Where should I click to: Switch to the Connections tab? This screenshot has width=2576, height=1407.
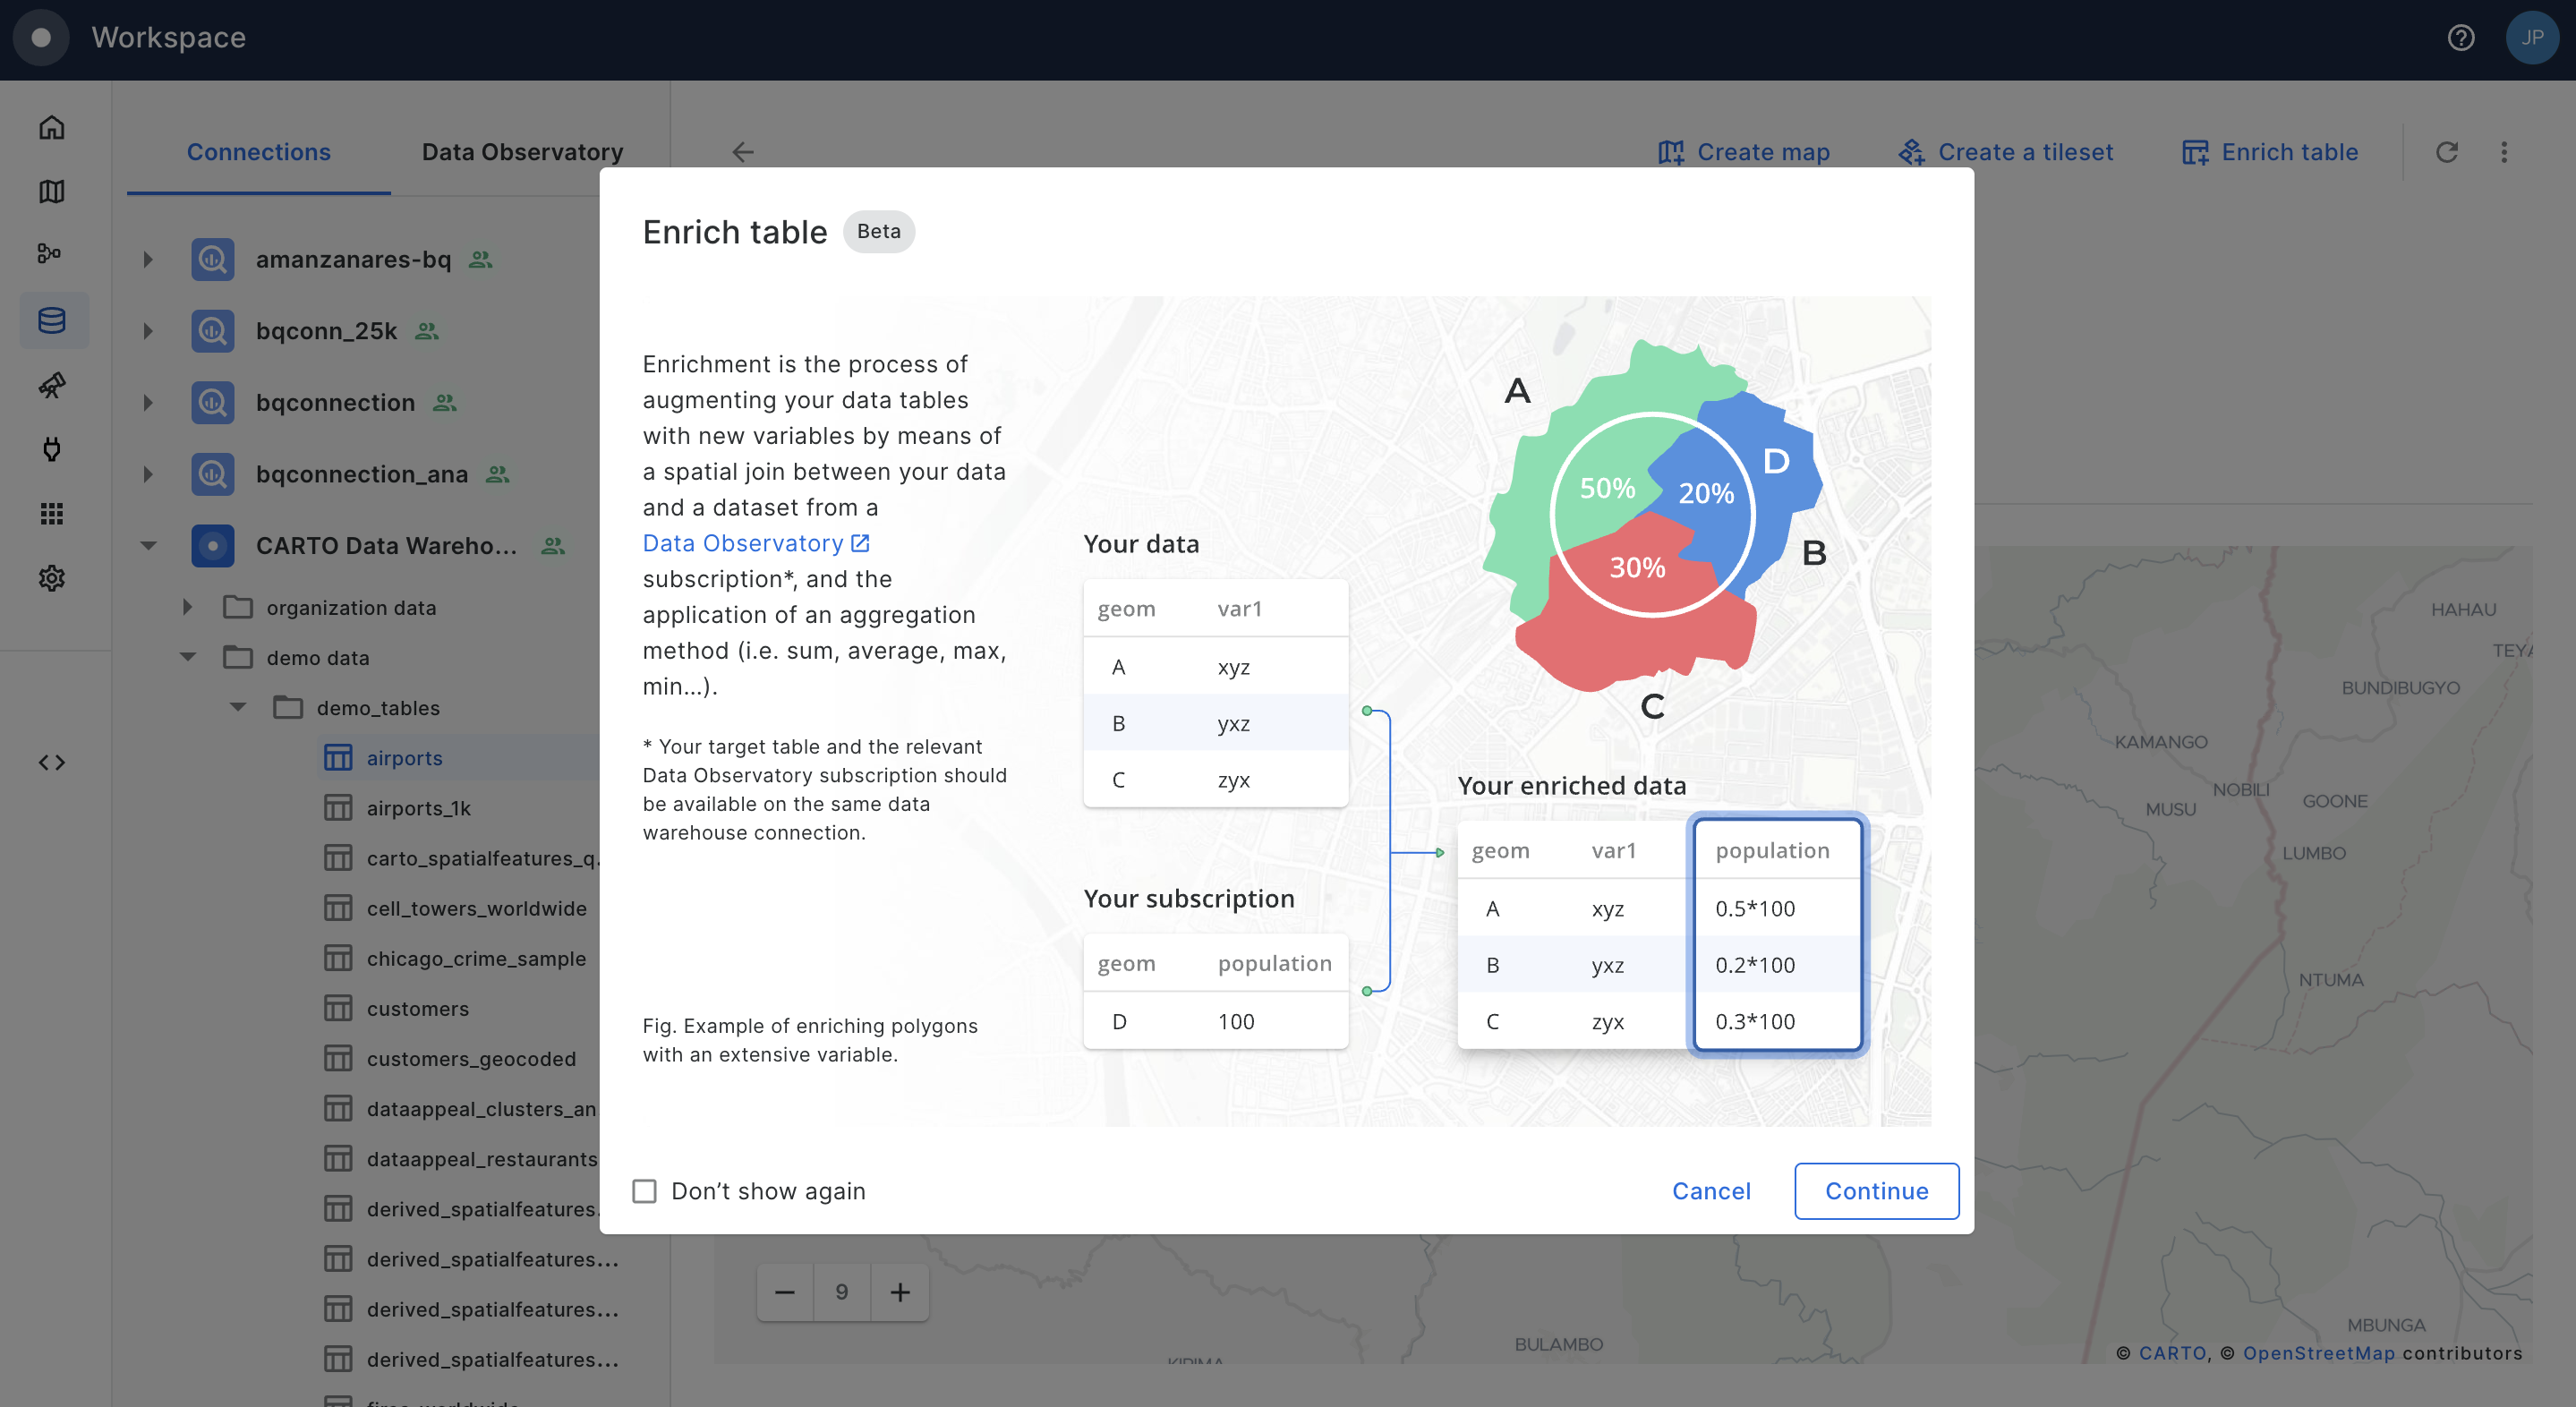click(x=258, y=152)
